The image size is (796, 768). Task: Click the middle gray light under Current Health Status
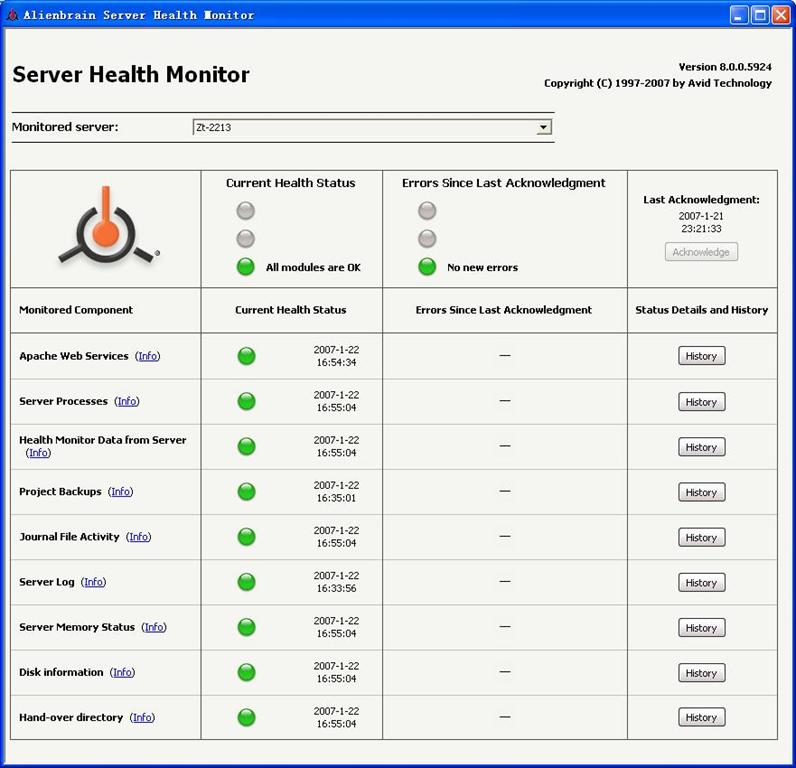[x=246, y=239]
